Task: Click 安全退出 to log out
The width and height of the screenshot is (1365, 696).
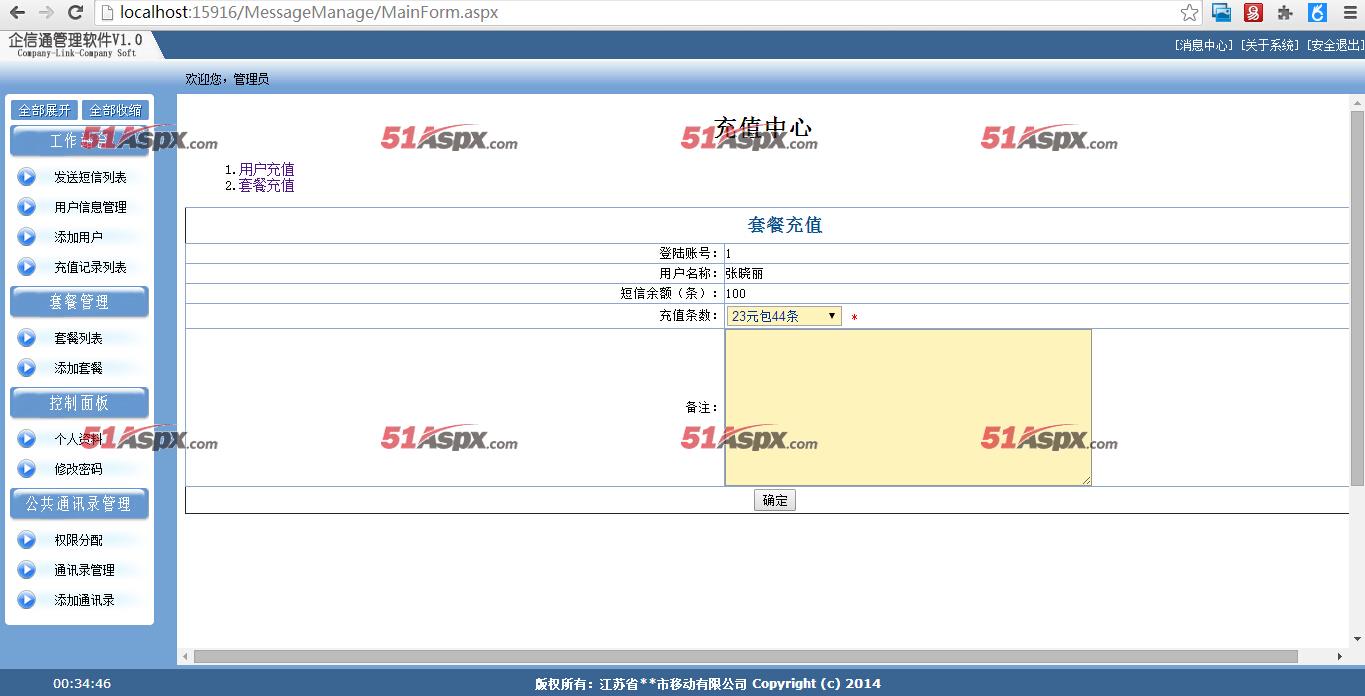Action: 1335,45
